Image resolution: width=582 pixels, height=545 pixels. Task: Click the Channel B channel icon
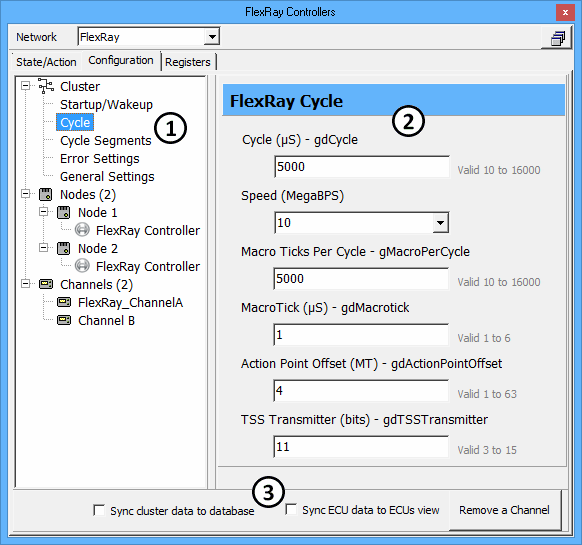click(x=64, y=320)
